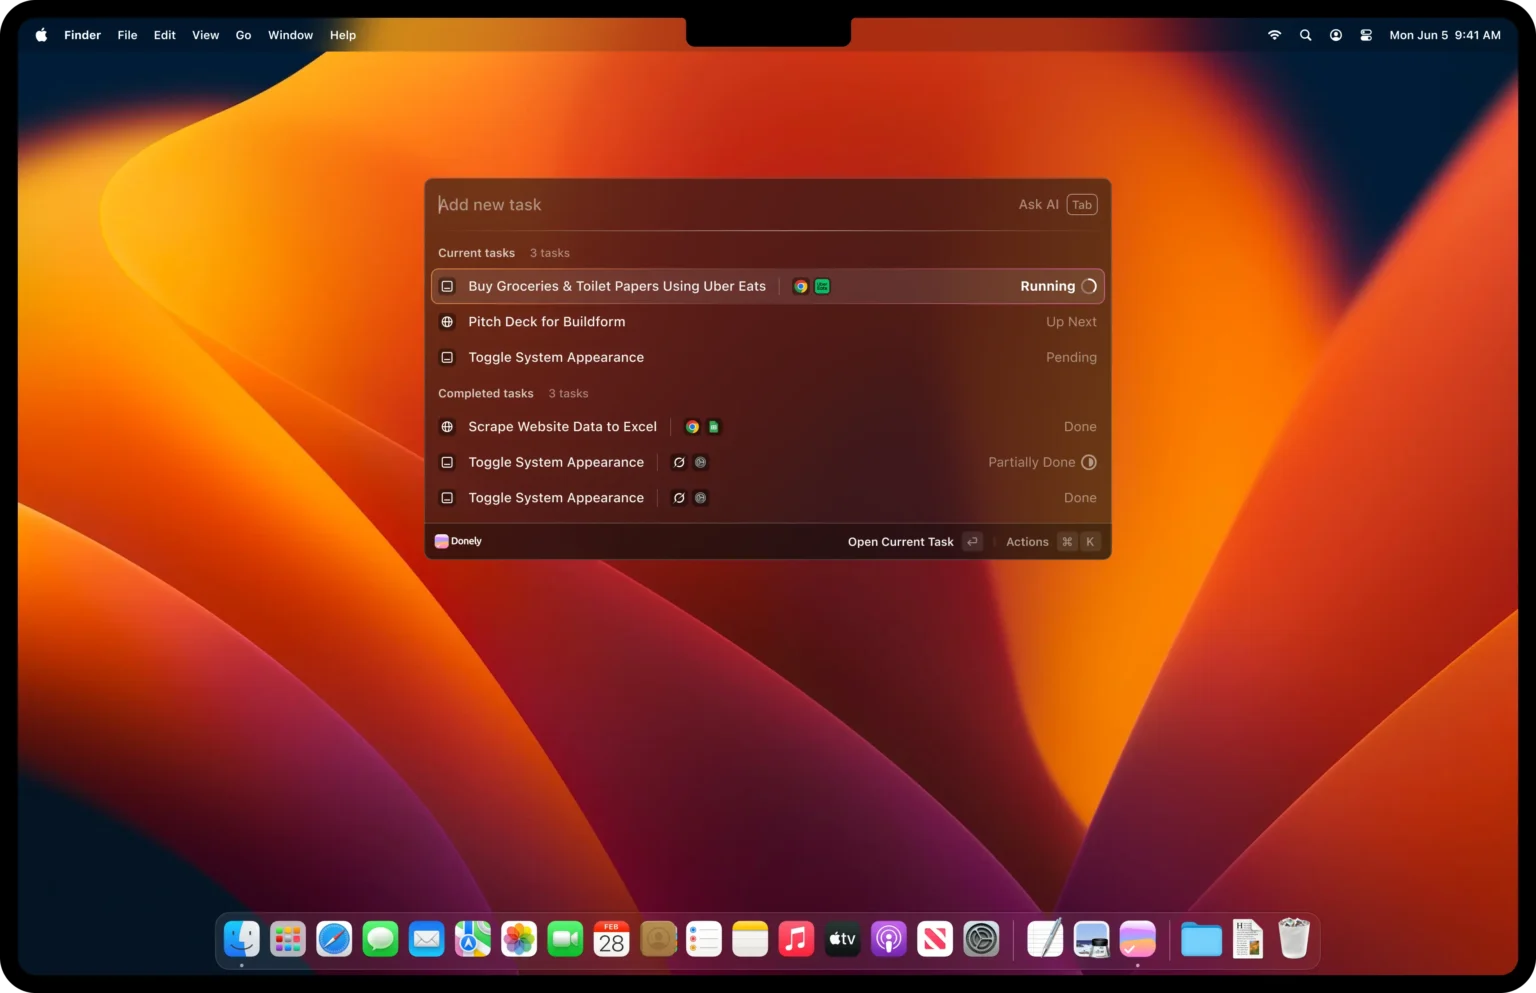Open Music from the Dock
This screenshot has height=993, width=1536.
tap(796, 939)
